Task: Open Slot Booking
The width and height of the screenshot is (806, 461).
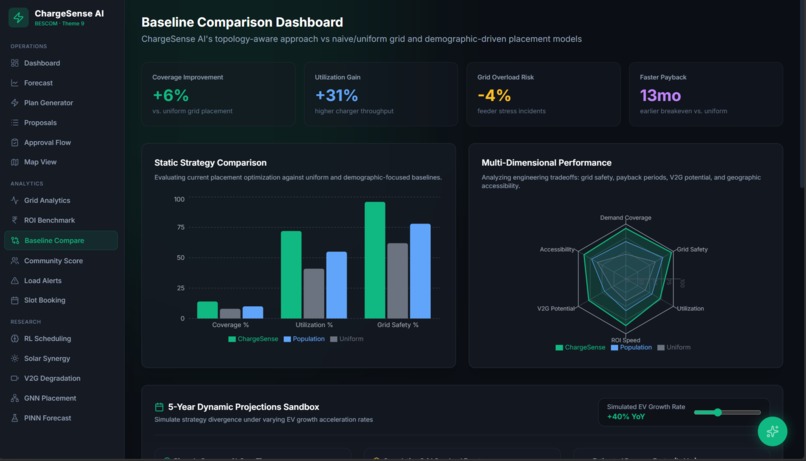Action: pos(61,300)
